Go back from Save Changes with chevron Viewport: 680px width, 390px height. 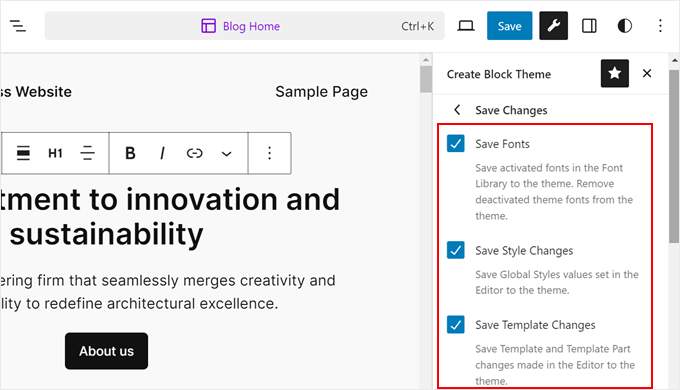tap(457, 110)
